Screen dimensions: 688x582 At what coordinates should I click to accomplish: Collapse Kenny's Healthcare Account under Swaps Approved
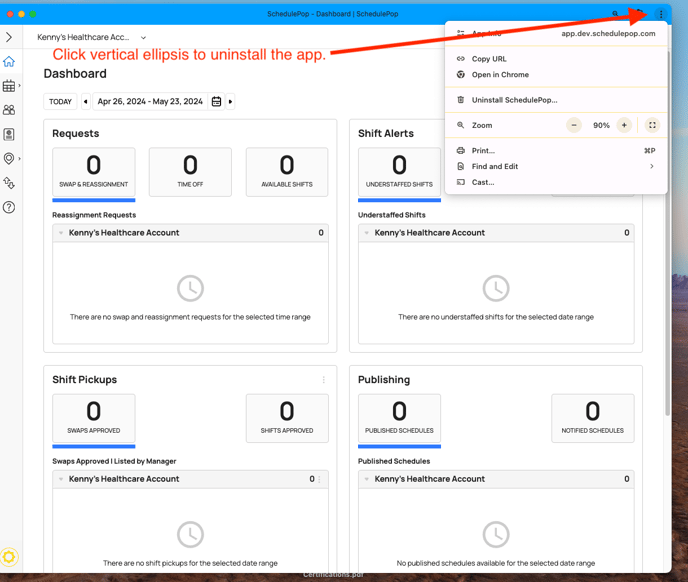click(61, 479)
